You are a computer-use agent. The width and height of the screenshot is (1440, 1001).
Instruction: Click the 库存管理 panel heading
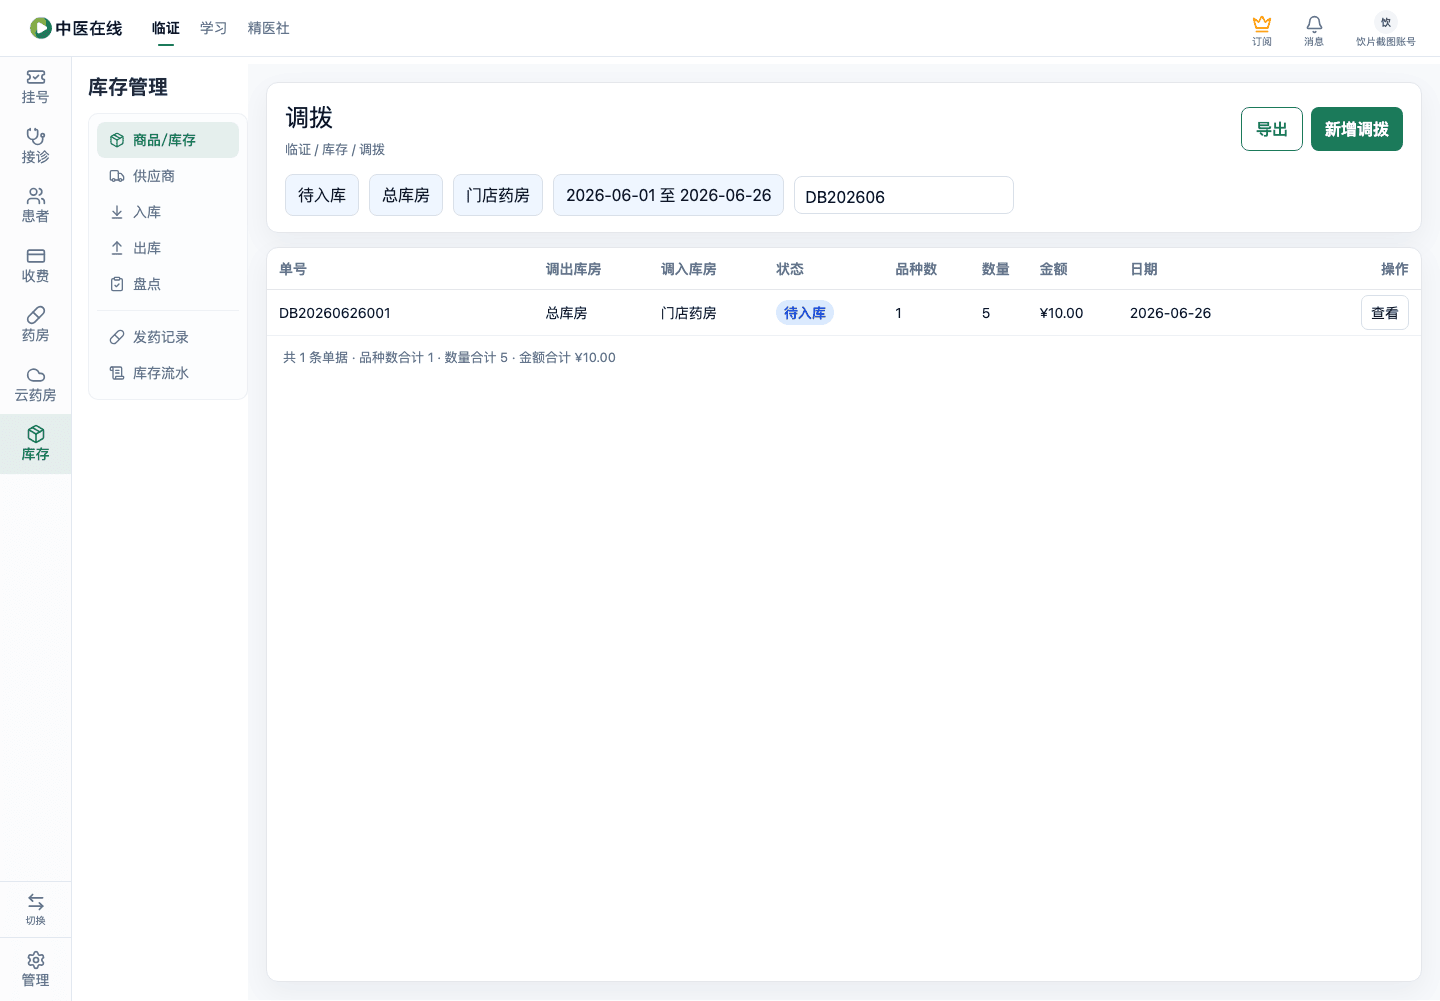coord(128,87)
